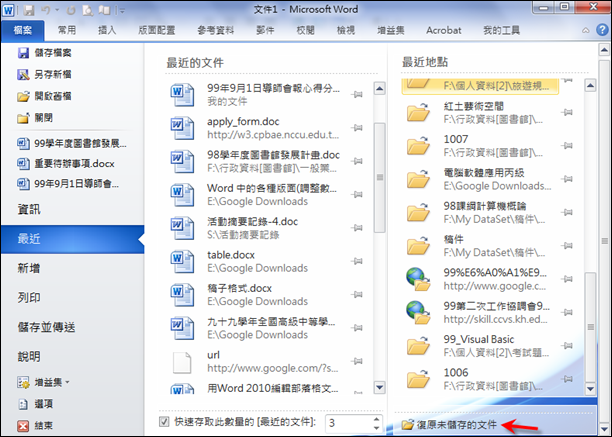
Task: Select the 新增 tab in backstage
Action: coord(73,268)
